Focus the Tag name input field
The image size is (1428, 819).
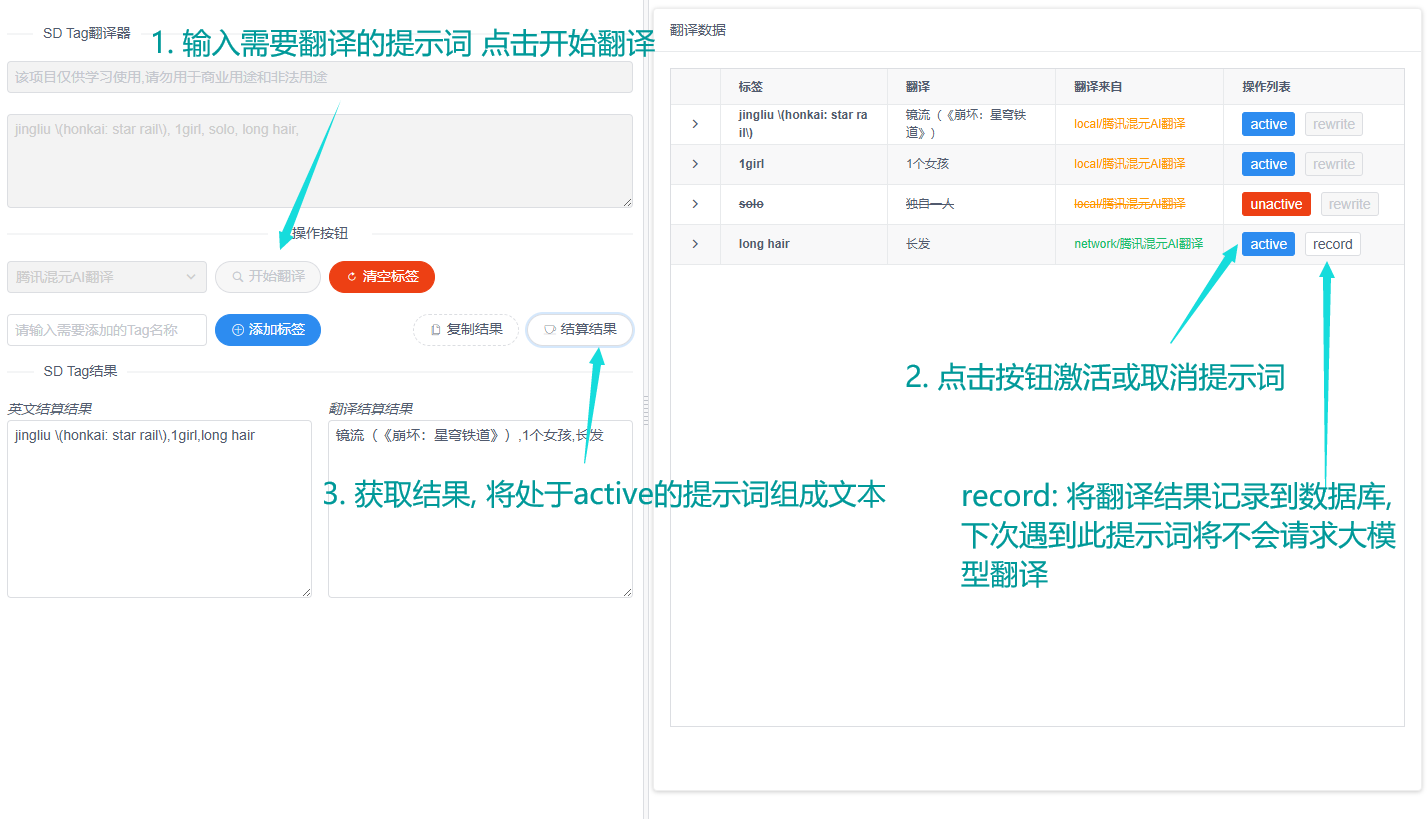click(106, 330)
